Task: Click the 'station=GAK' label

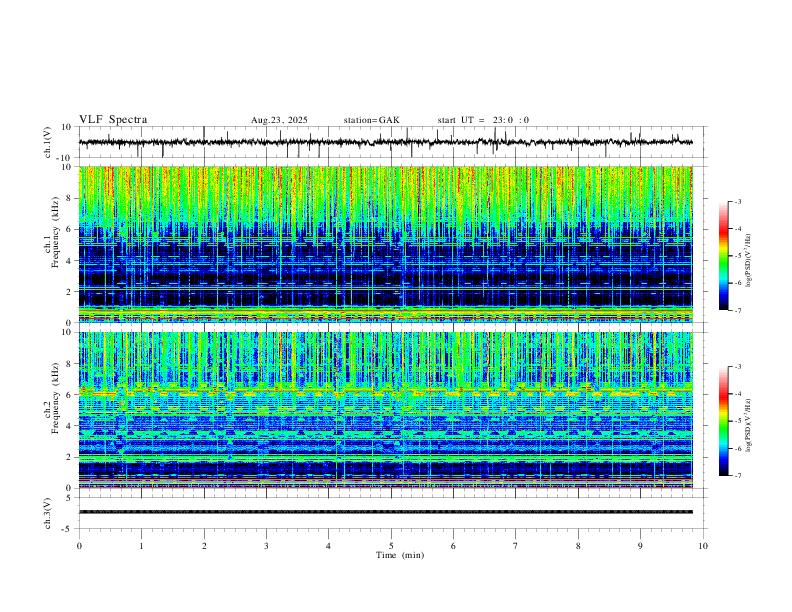Action: [372, 120]
